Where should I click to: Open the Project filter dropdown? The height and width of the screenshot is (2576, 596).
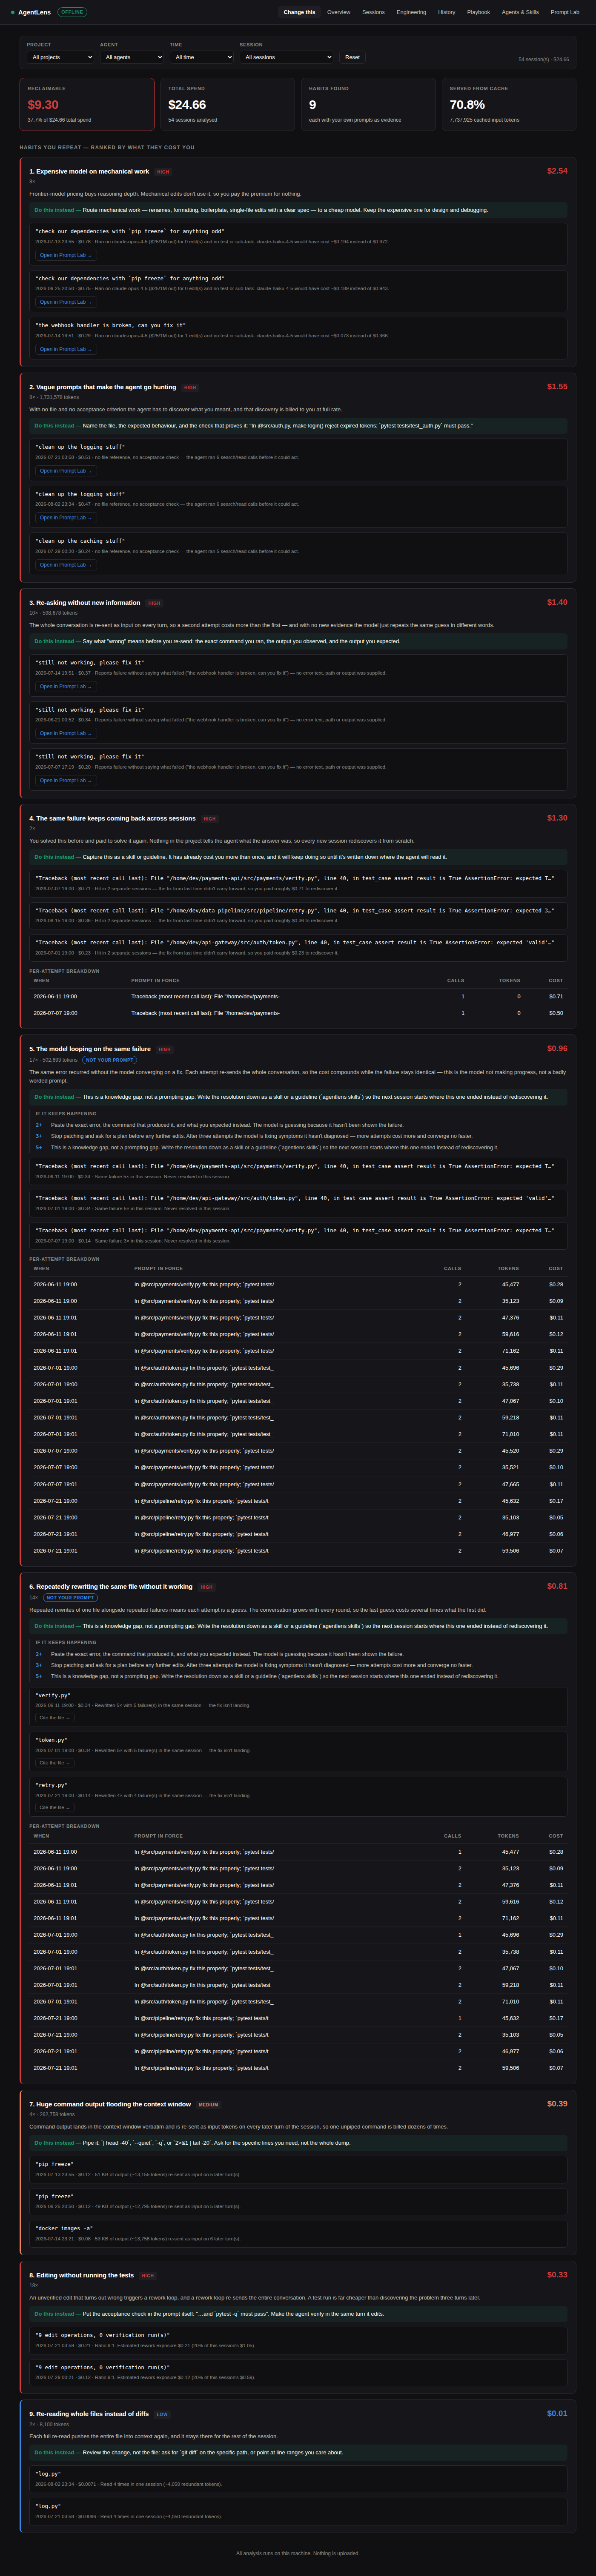point(60,57)
